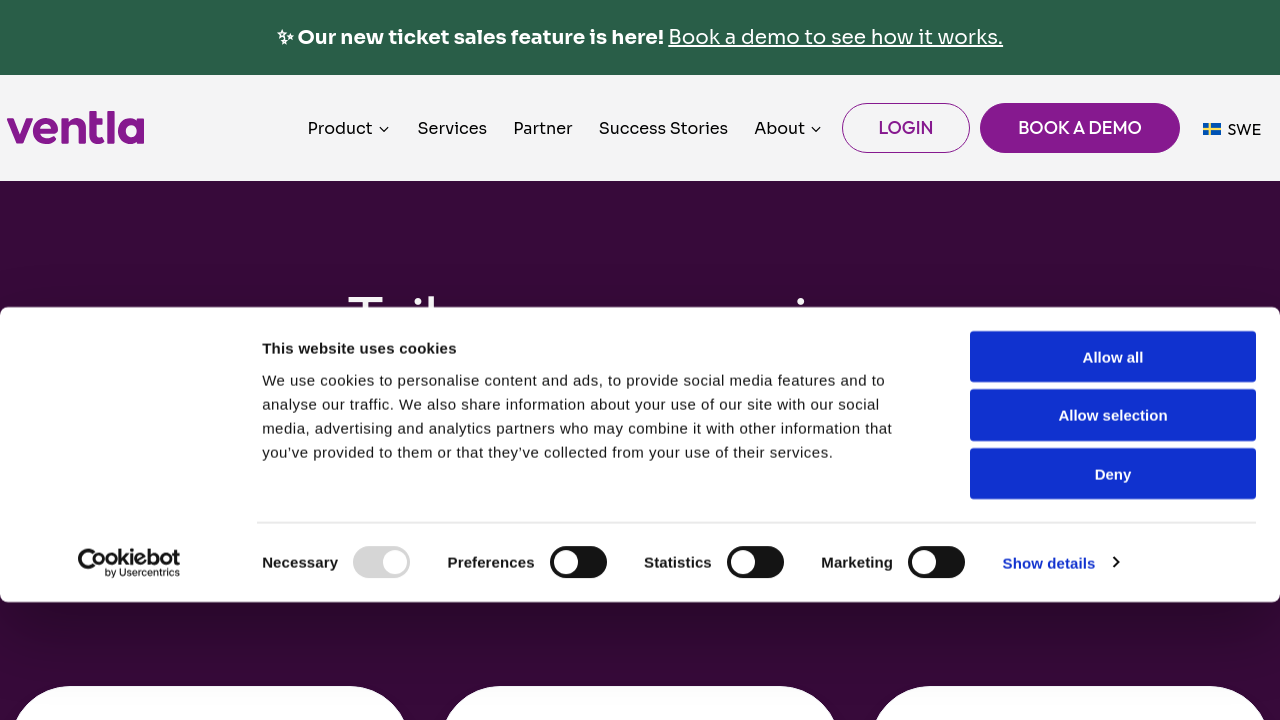Expand the Show details arrow
This screenshot has height=720, width=1280.
point(1116,562)
